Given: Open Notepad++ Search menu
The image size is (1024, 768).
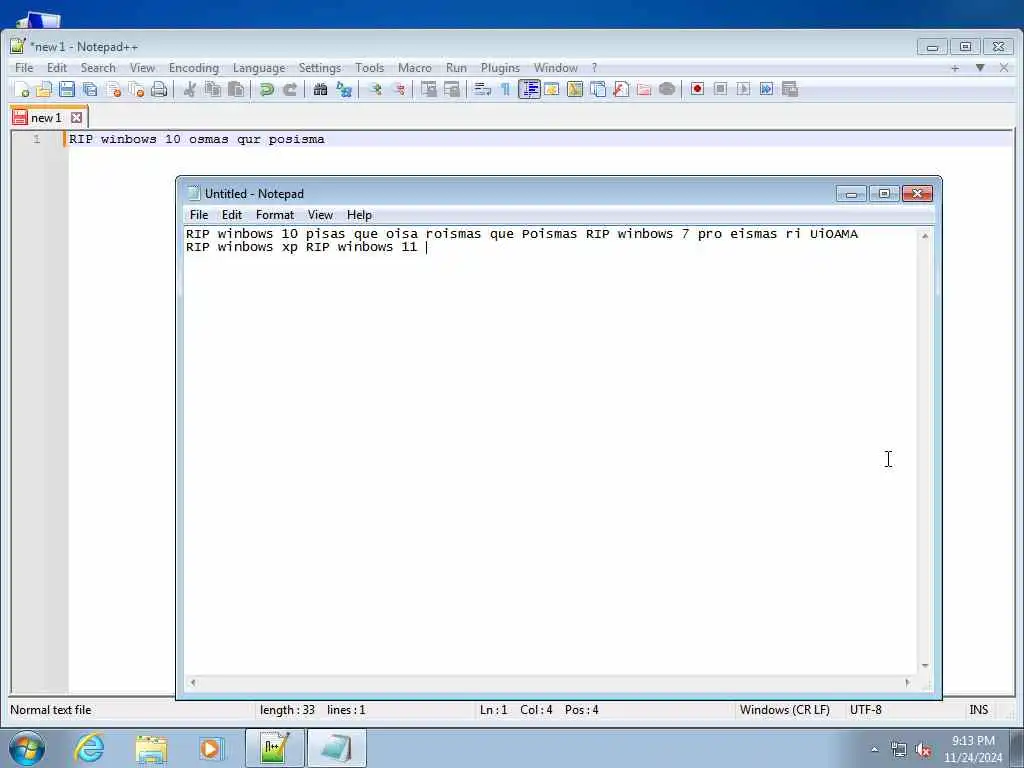Looking at the screenshot, I should [98, 68].
